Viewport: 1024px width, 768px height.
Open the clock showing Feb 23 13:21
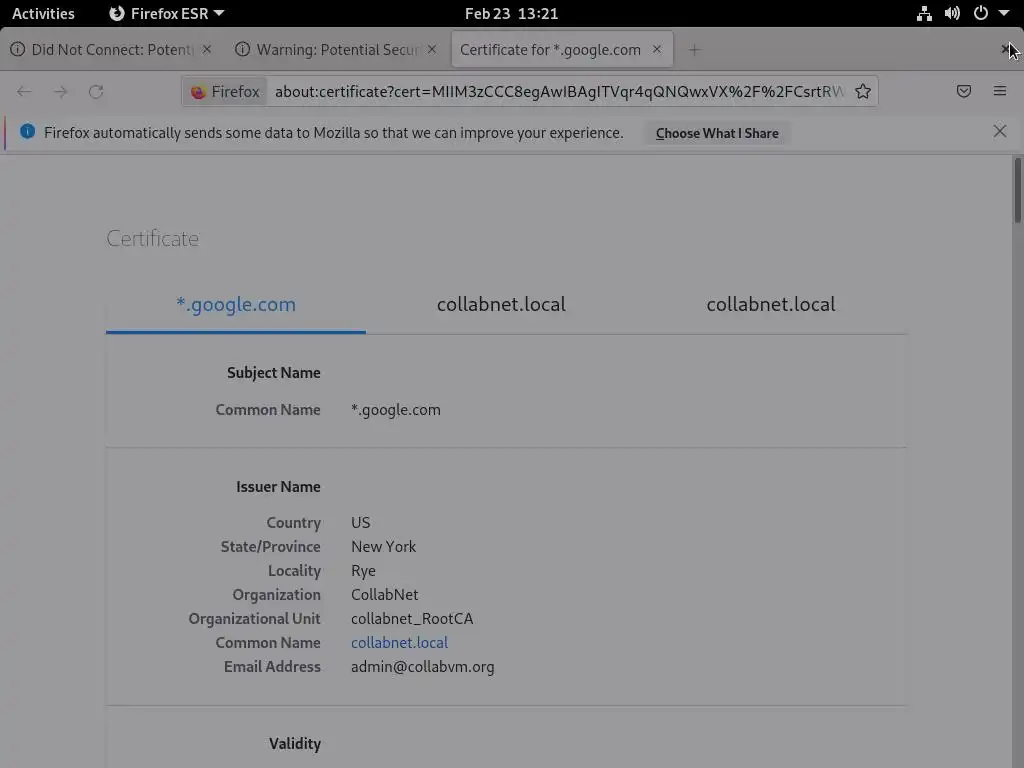tap(511, 13)
